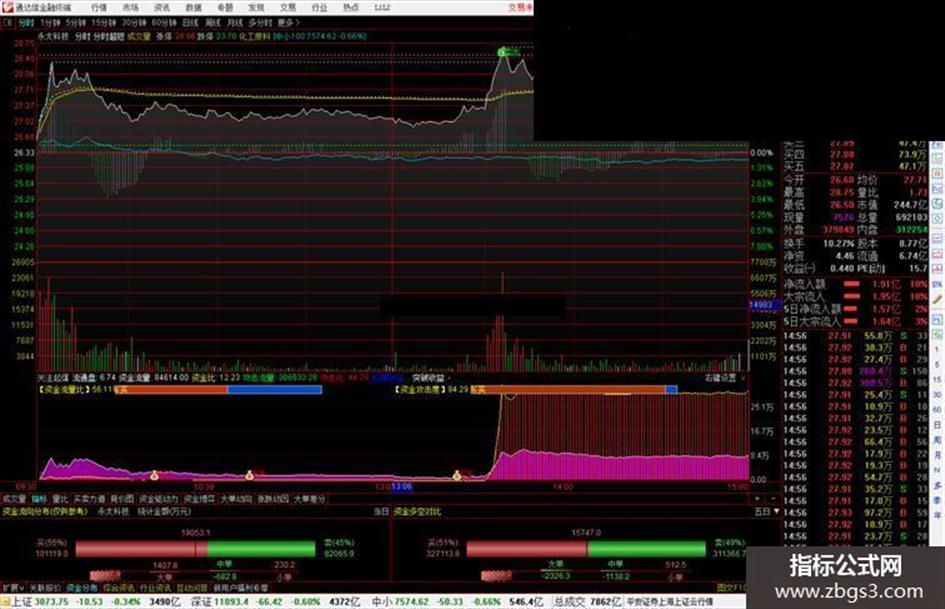Viewport: 945px width, 609px height.
Task: Click the minus button beside indicator tabs
Action: pos(773,499)
